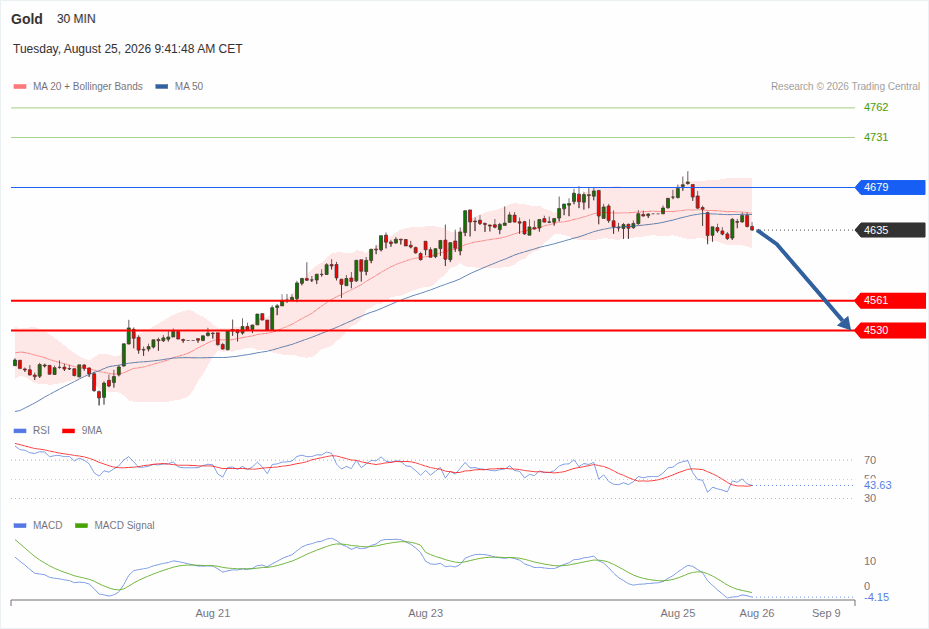Click the 4561 red support price tag
This screenshot has width=929, height=629.
[890, 300]
